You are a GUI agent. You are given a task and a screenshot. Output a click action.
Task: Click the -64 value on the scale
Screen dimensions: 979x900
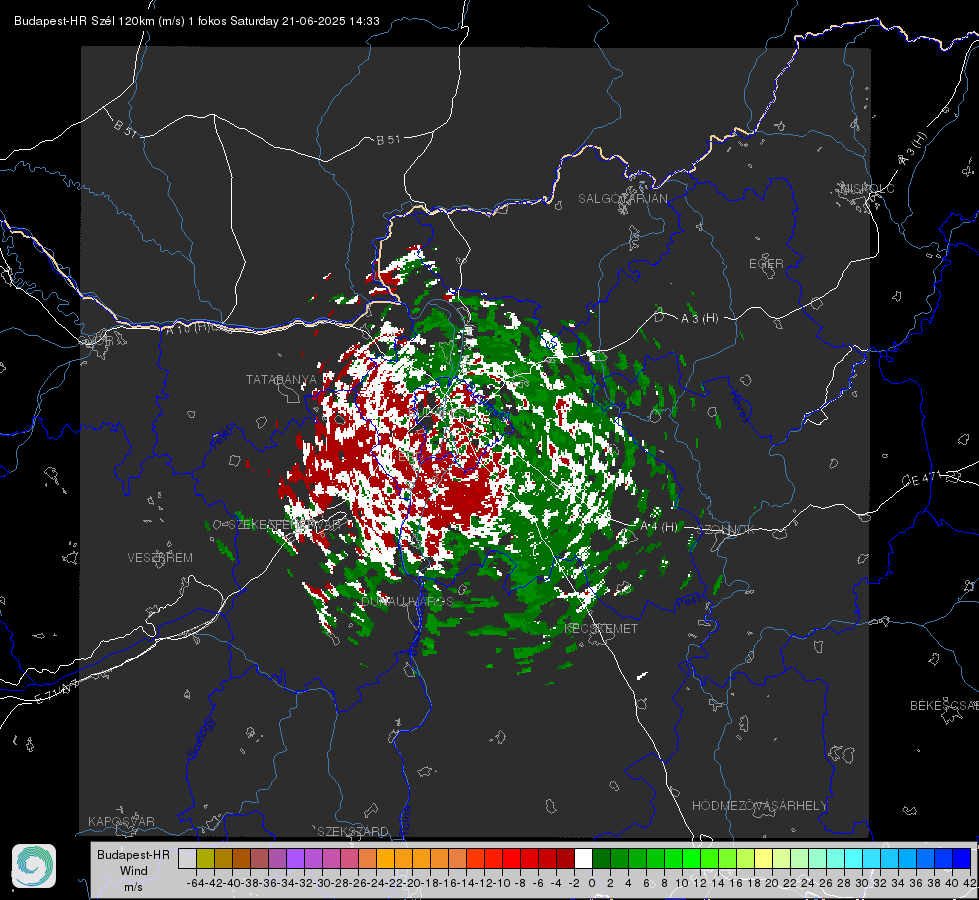196,883
